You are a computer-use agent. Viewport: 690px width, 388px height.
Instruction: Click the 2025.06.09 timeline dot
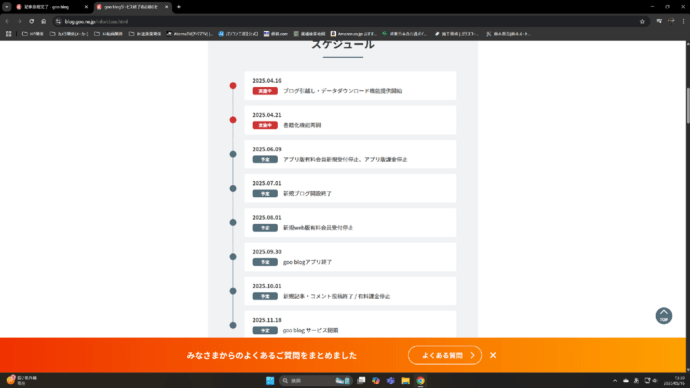tap(233, 154)
